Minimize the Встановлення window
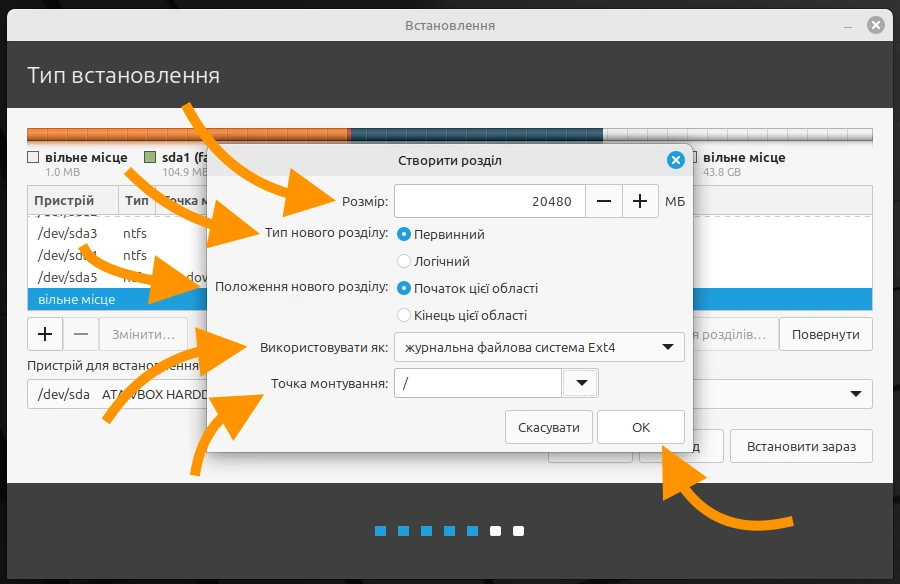 click(848, 26)
